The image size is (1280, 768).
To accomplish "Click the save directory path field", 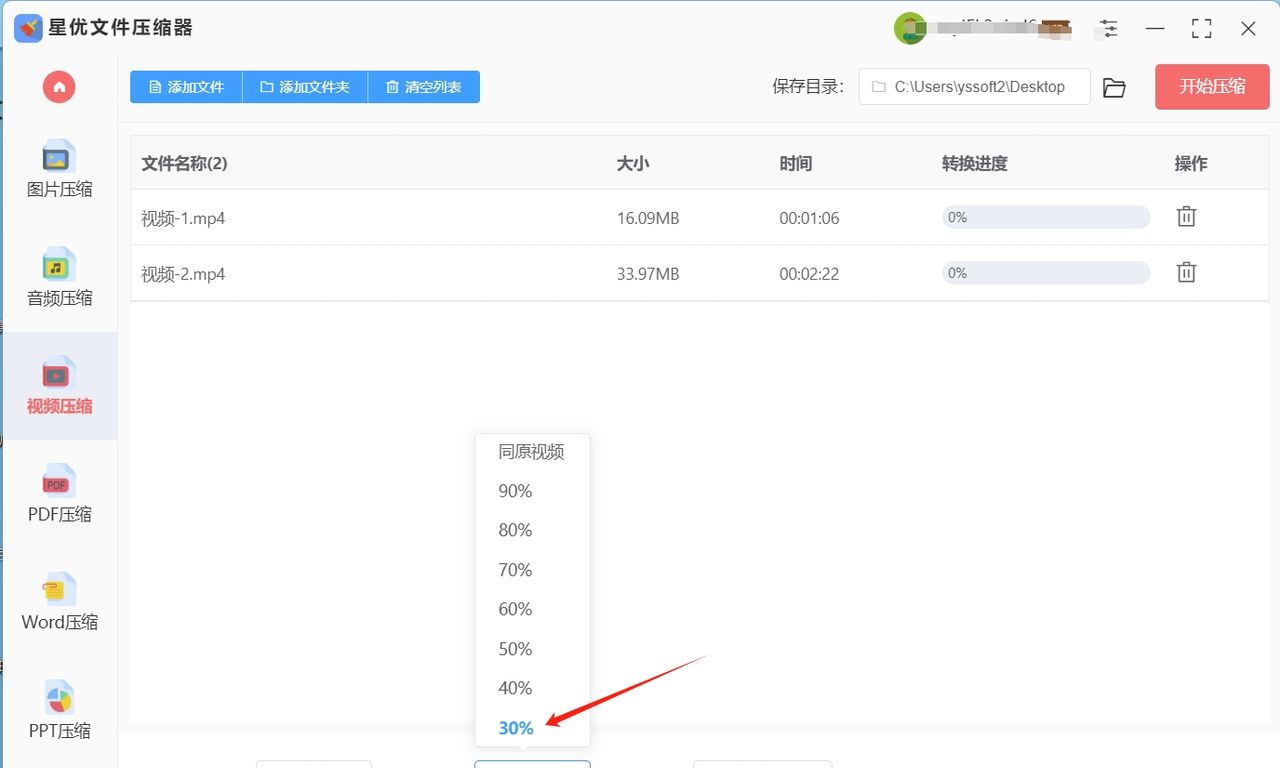I will click(x=975, y=87).
